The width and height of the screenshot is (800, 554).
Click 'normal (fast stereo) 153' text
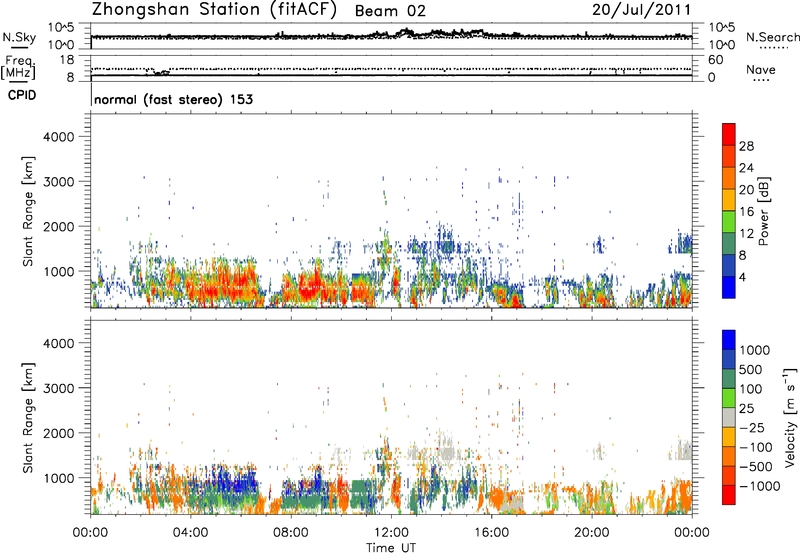click(173, 99)
